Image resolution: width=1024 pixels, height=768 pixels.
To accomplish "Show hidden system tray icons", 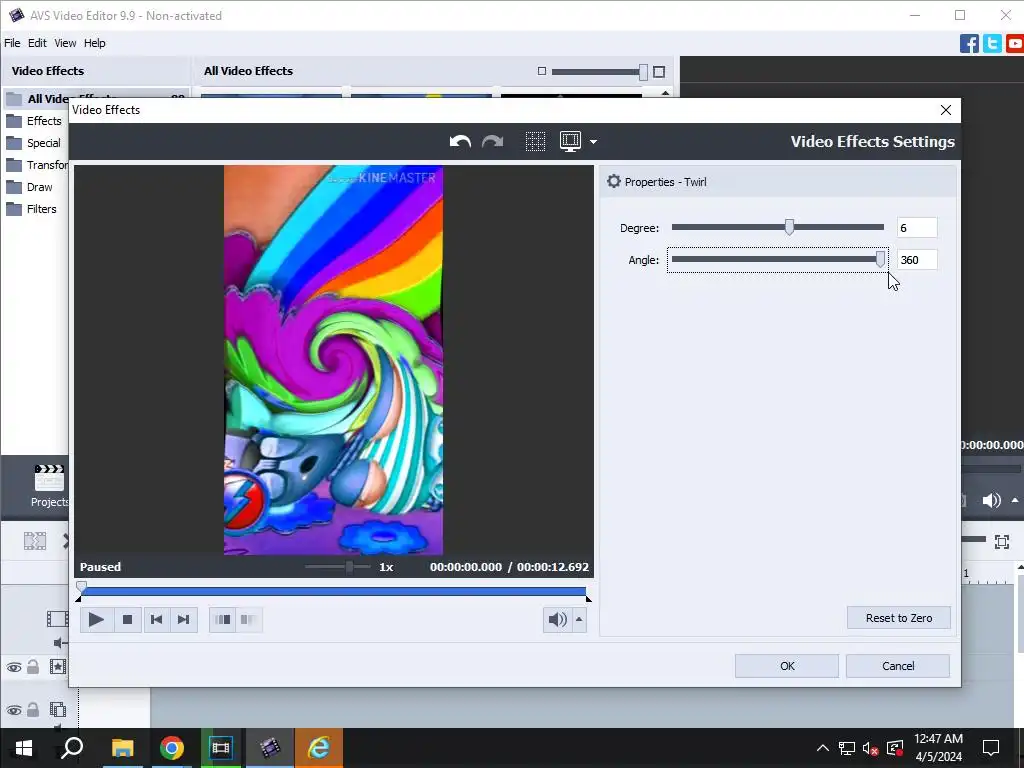I will pos(823,748).
